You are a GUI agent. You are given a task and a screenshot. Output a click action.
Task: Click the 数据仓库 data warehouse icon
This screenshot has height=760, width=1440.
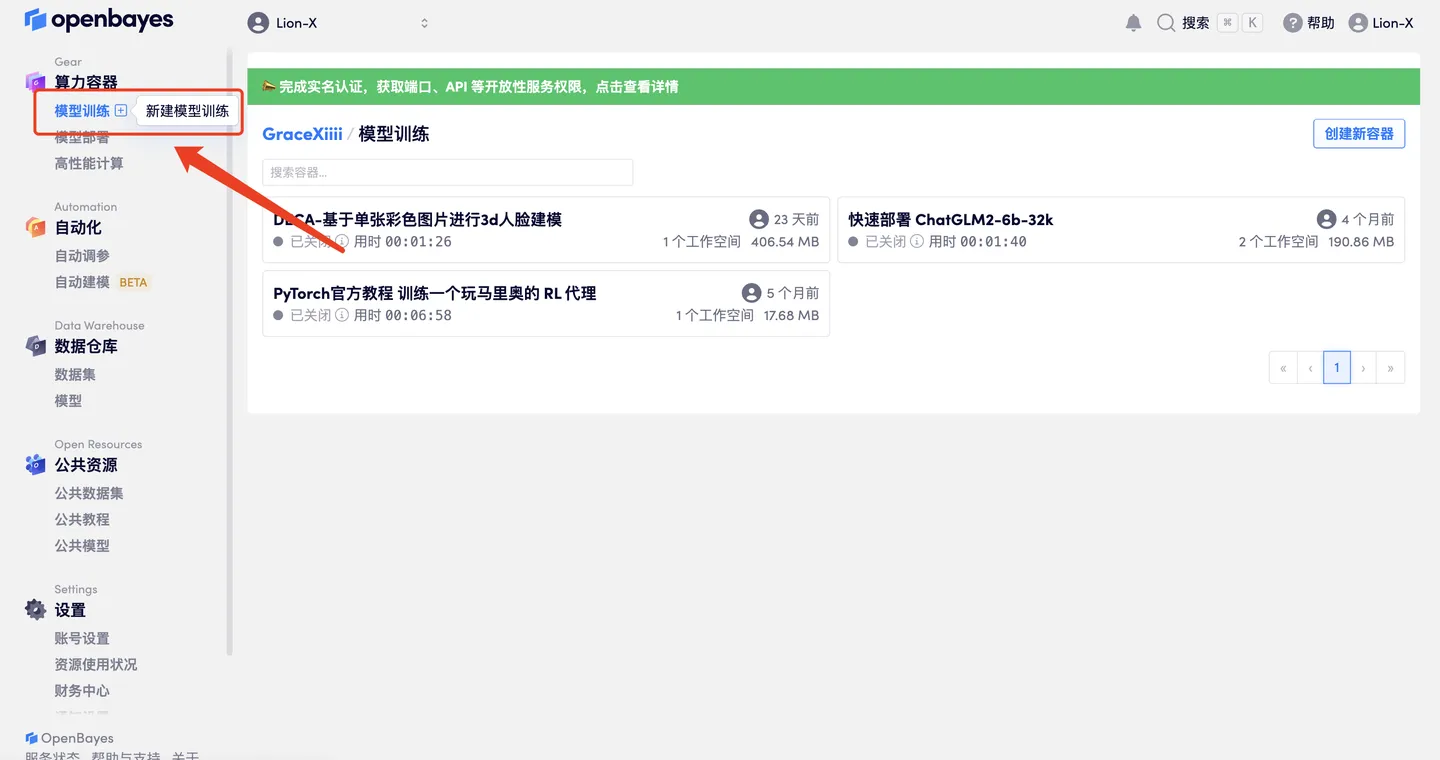pos(33,346)
